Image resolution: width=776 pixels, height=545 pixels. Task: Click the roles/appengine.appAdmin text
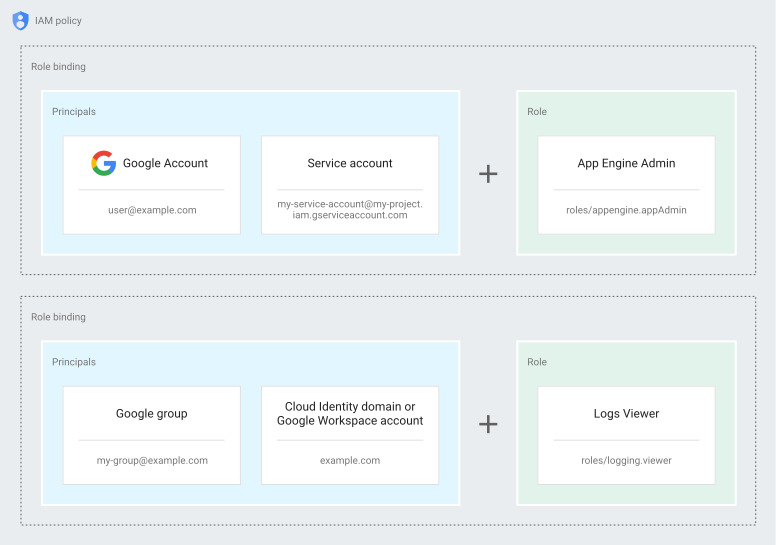[627, 210]
